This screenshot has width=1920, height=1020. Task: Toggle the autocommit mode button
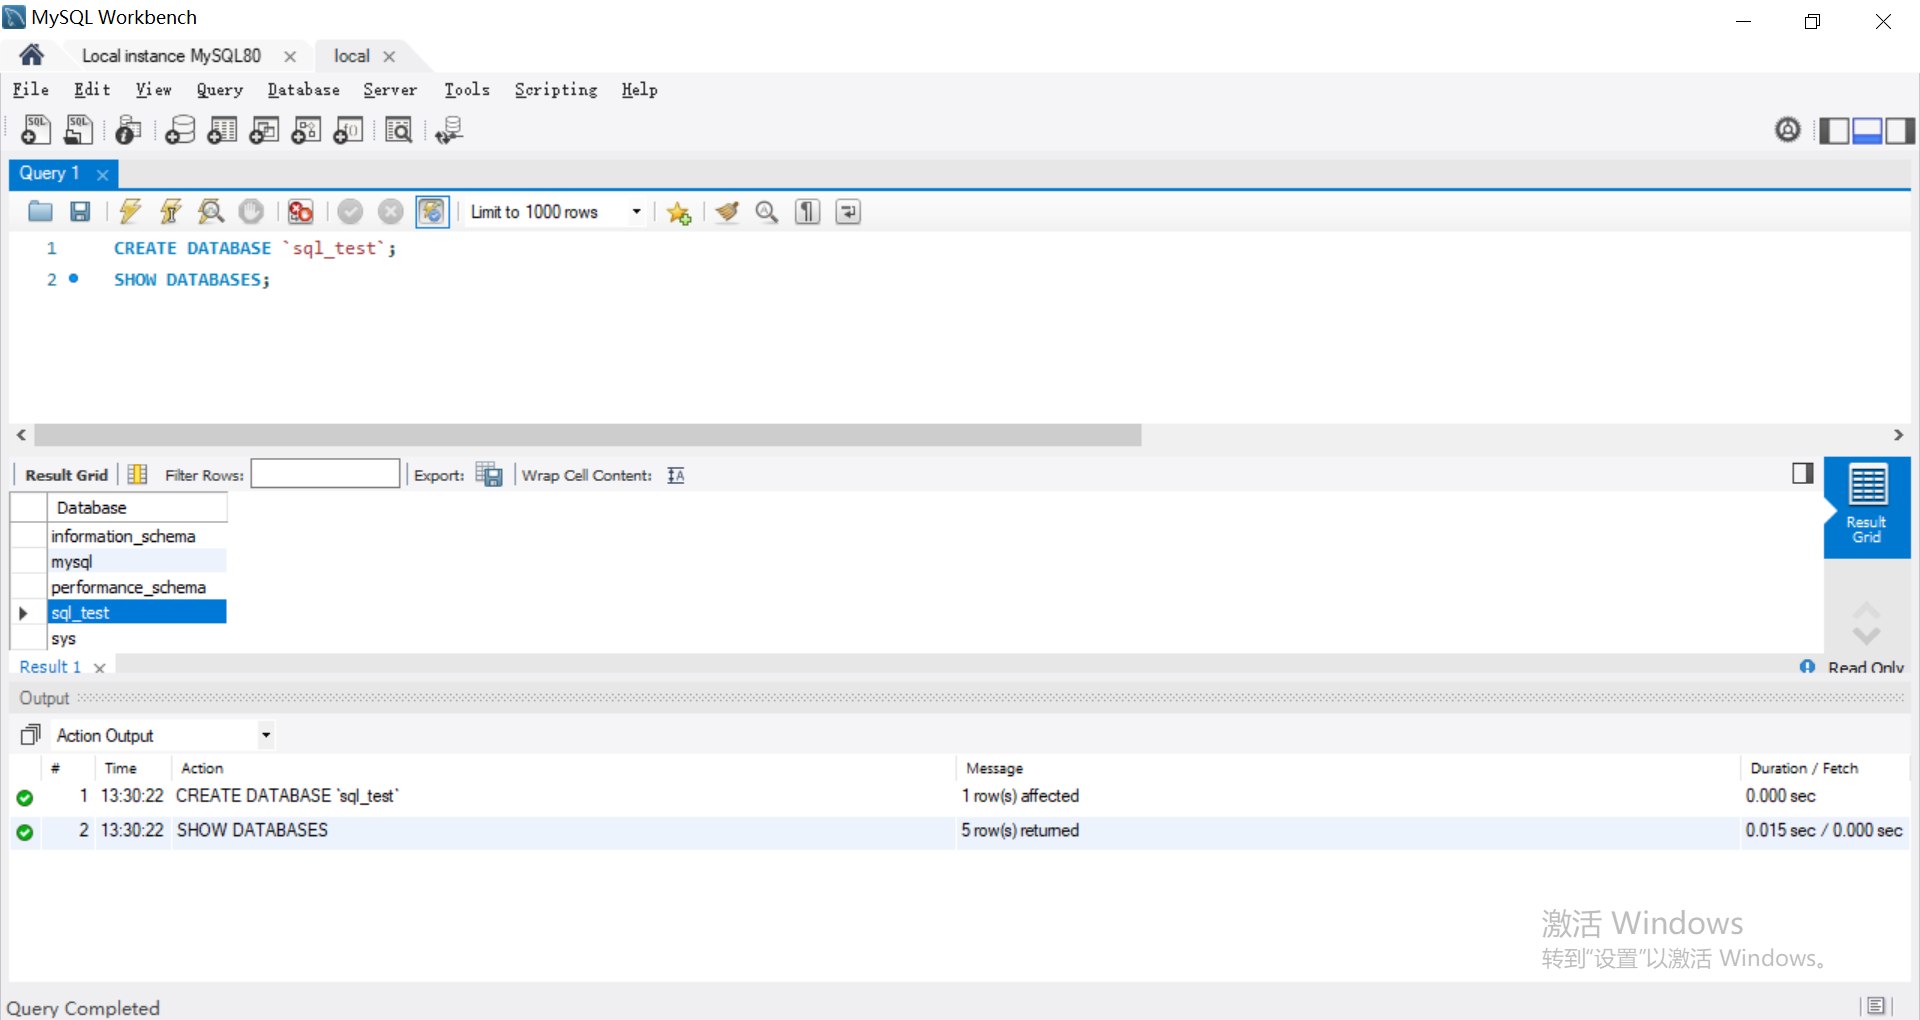click(x=432, y=212)
